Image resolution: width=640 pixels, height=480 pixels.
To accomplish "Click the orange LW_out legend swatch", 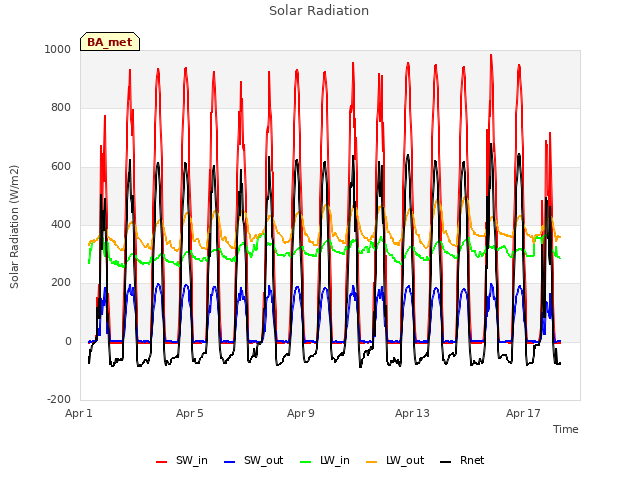I will click(x=372, y=462).
